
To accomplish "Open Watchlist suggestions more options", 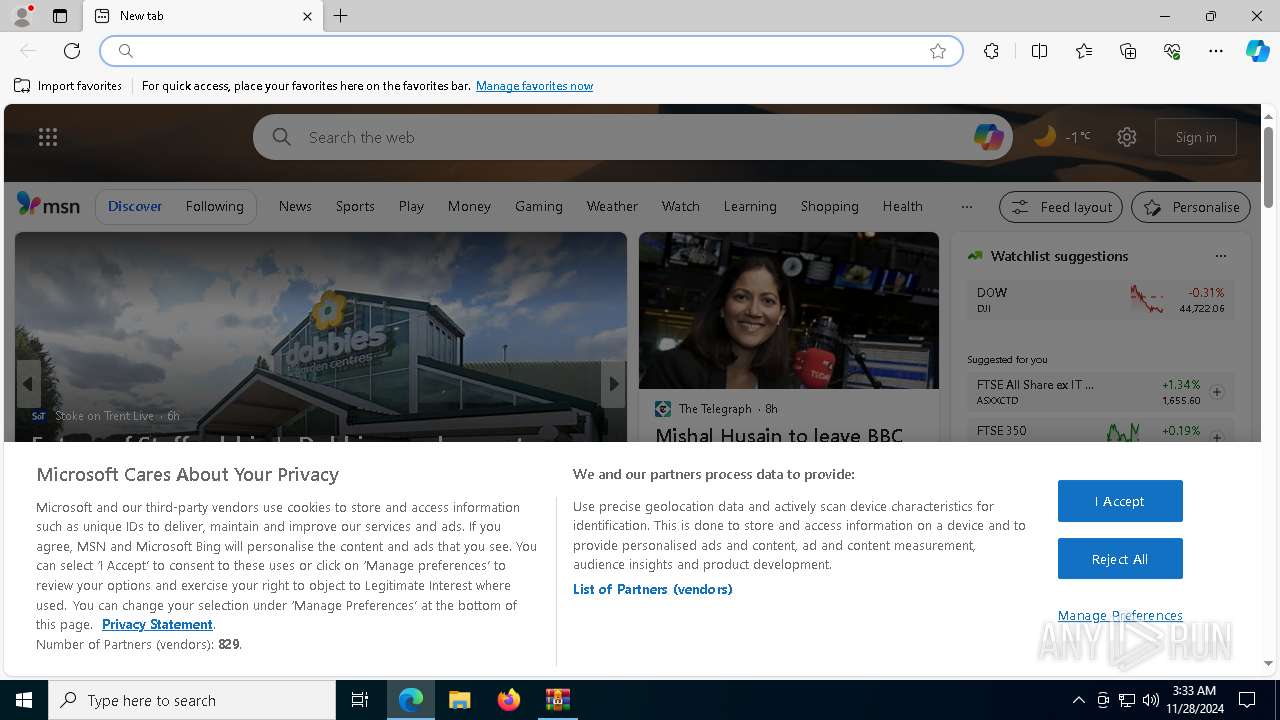I will [1220, 256].
